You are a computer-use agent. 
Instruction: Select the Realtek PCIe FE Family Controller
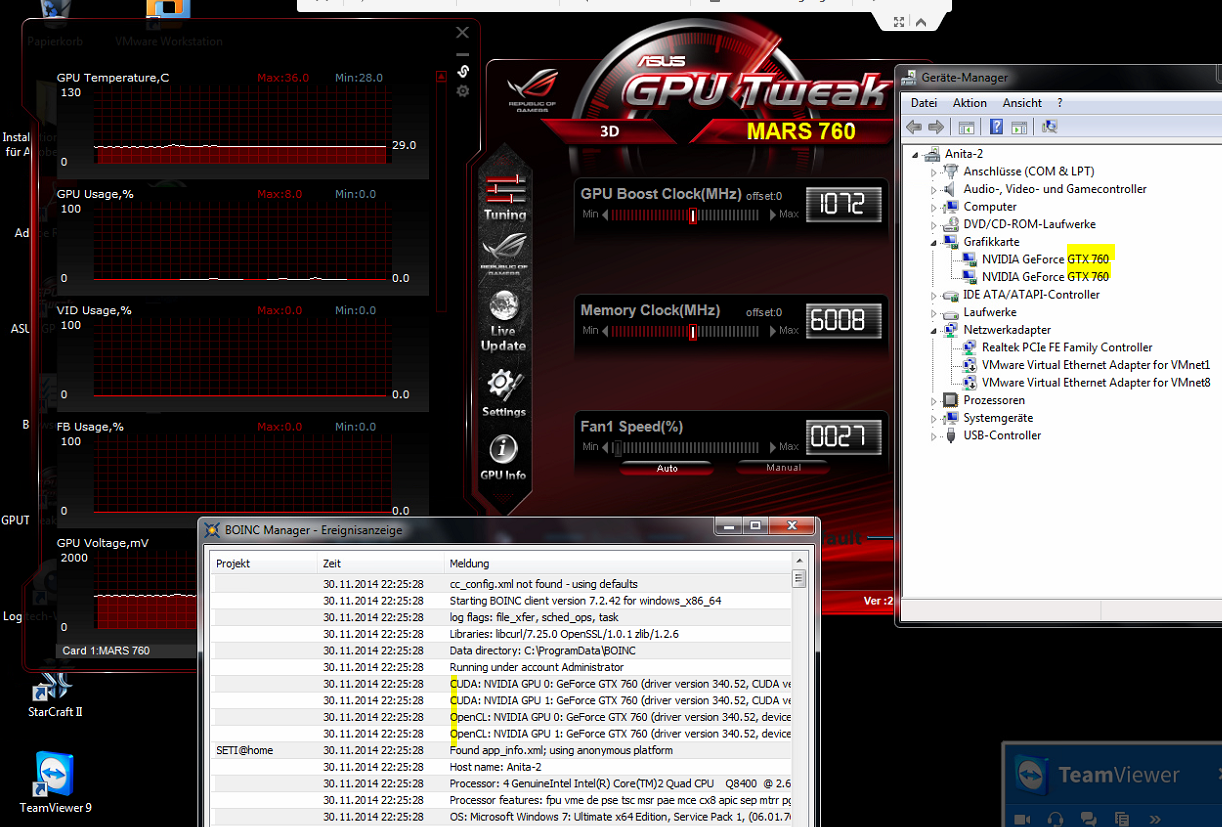click(1067, 347)
